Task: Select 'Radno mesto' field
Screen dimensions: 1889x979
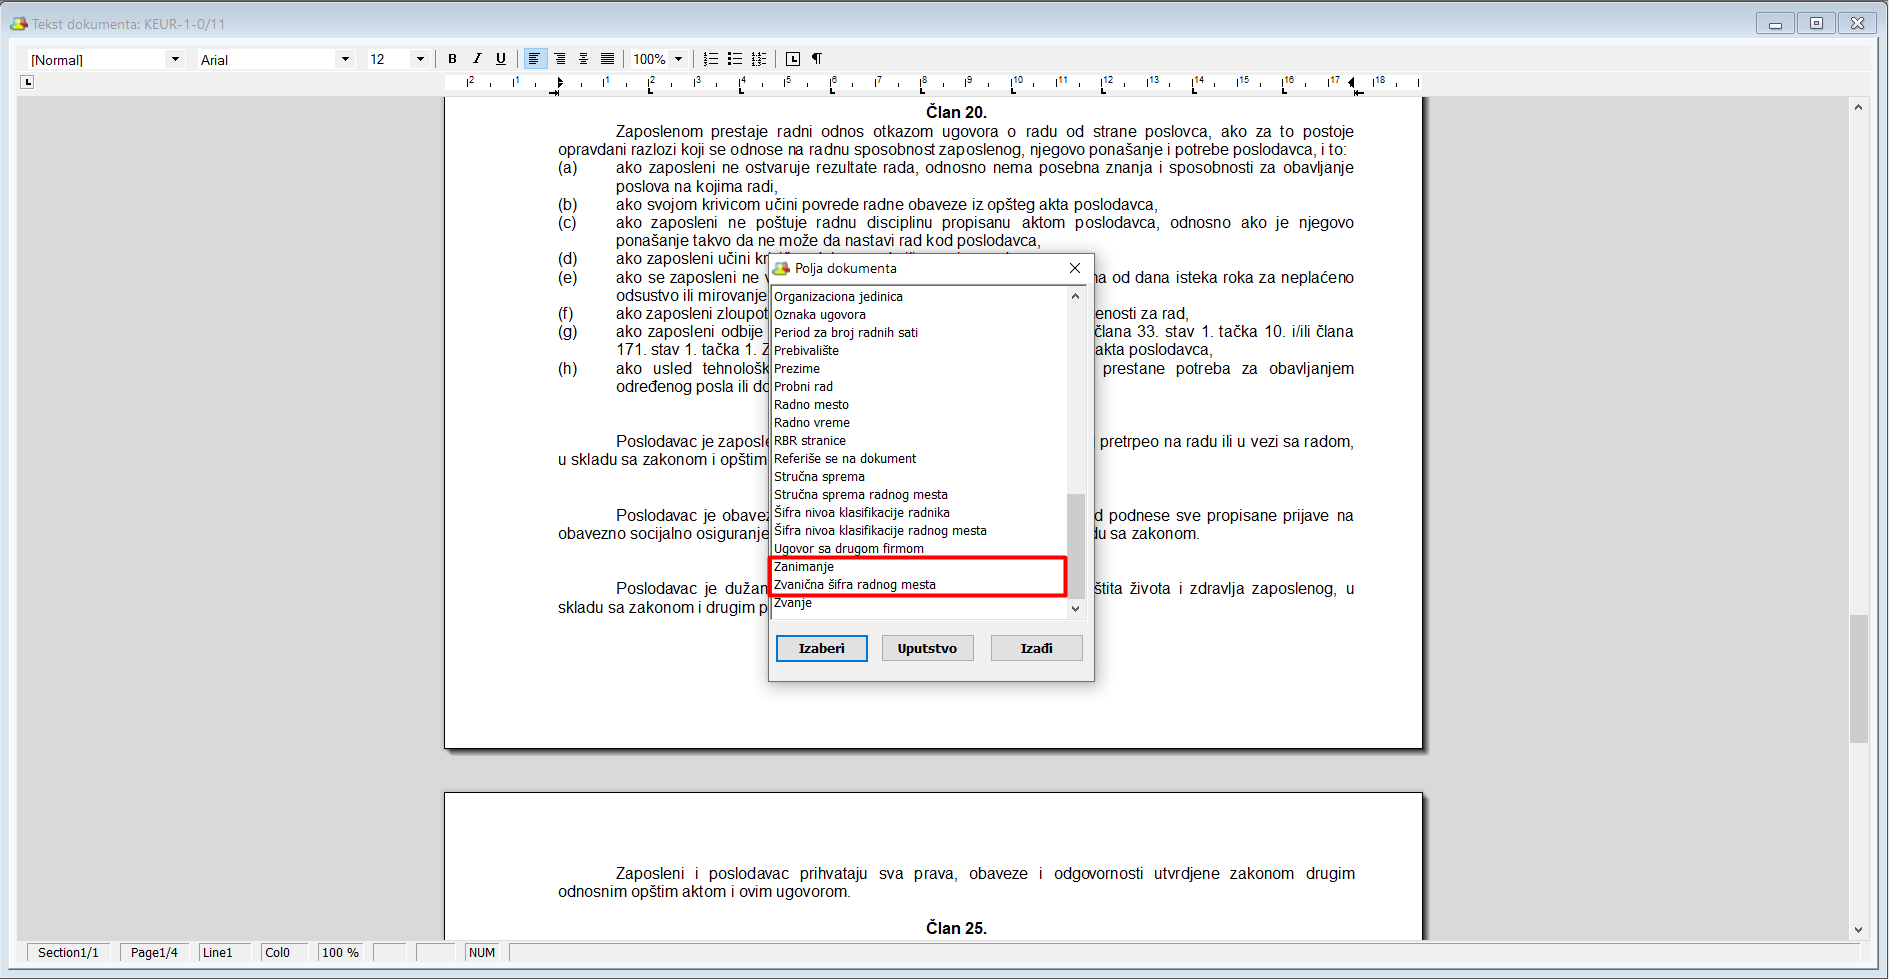Action: coord(919,405)
